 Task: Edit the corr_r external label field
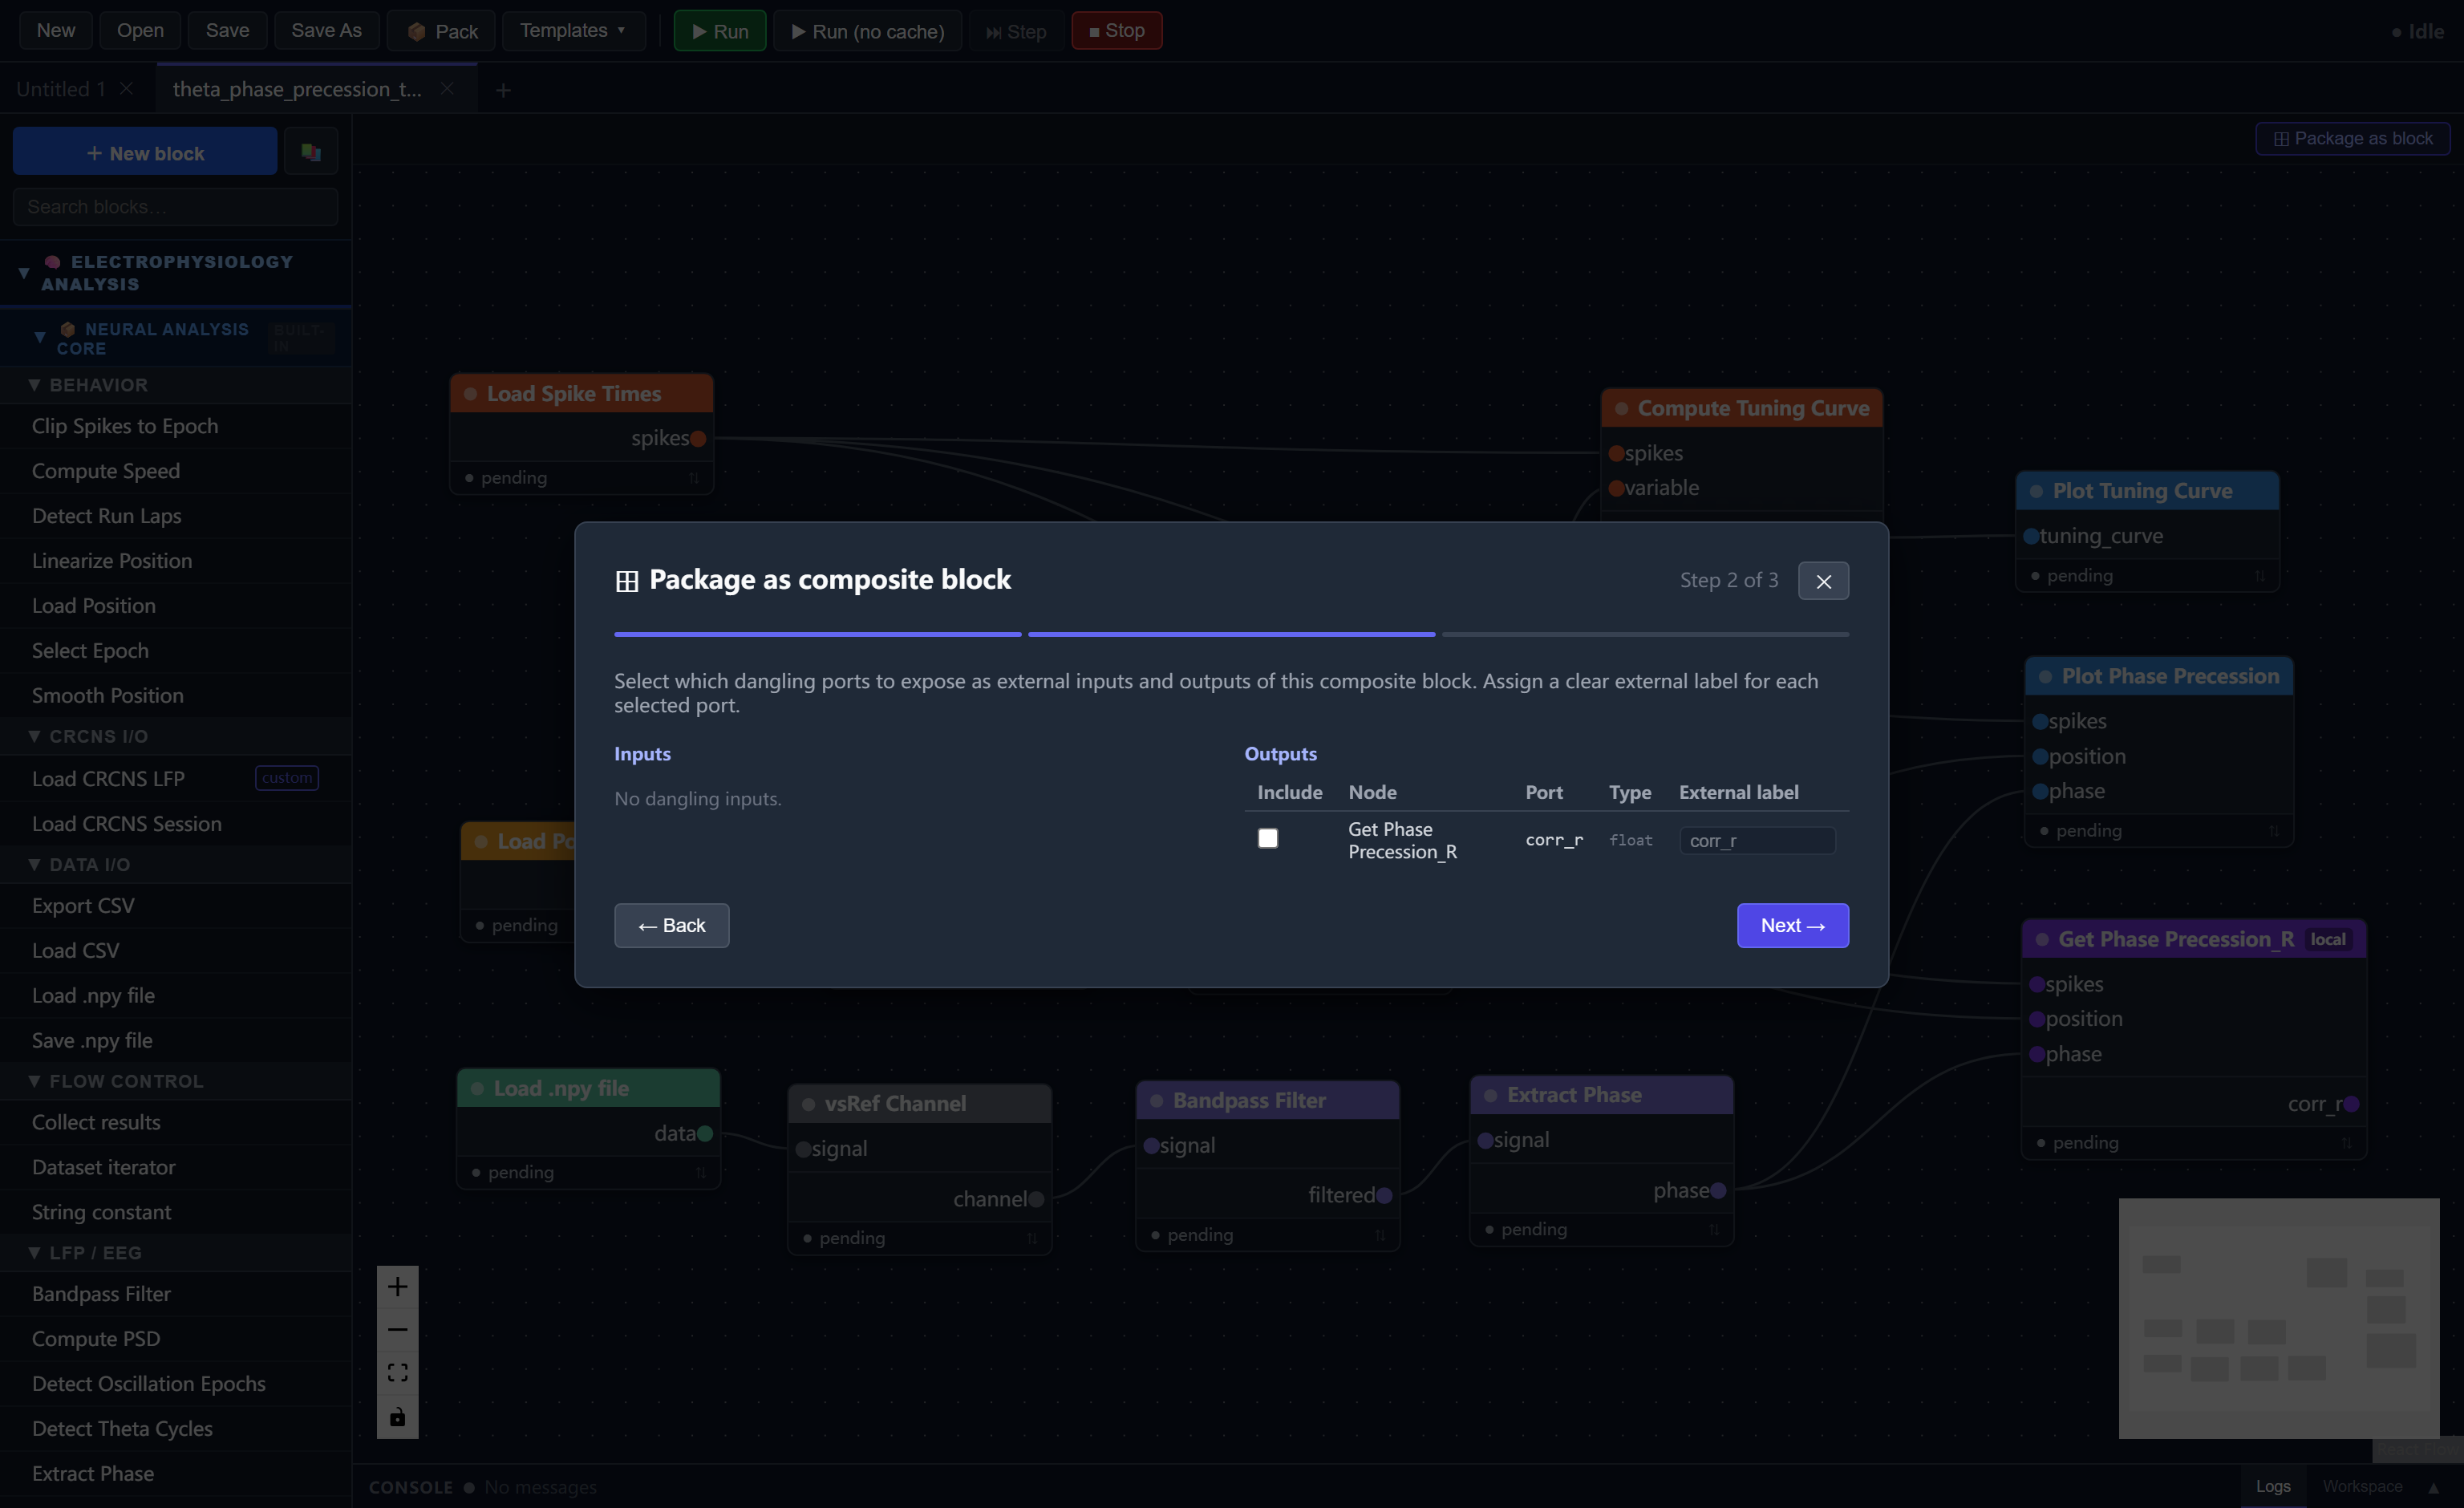tap(1757, 840)
